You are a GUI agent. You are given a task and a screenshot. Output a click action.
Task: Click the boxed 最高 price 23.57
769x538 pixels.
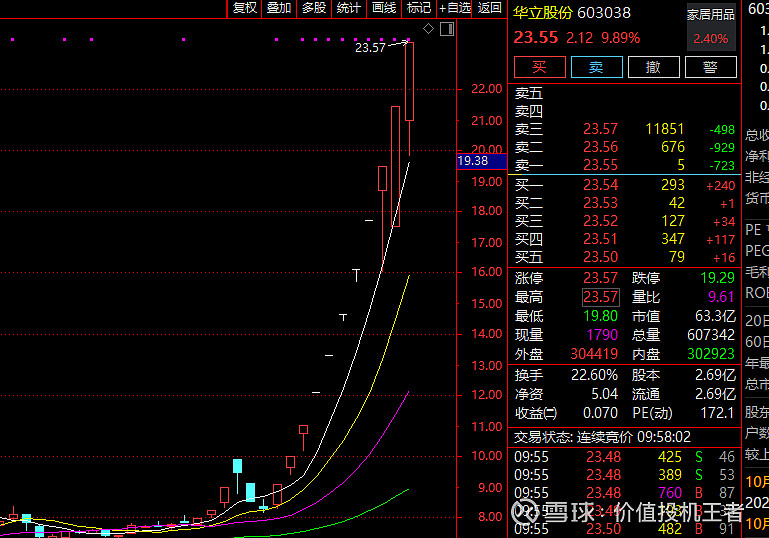click(601, 297)
